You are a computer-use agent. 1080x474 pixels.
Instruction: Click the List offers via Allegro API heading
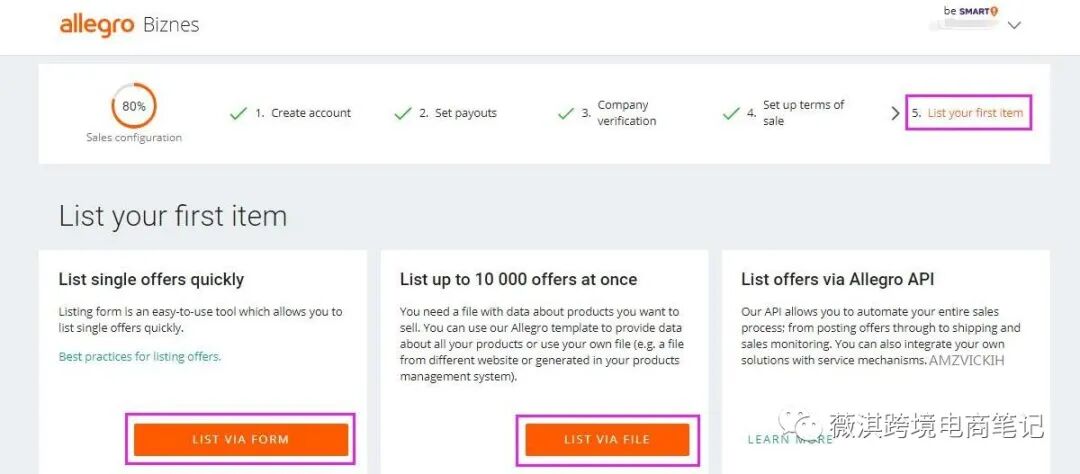coord(837,280)
